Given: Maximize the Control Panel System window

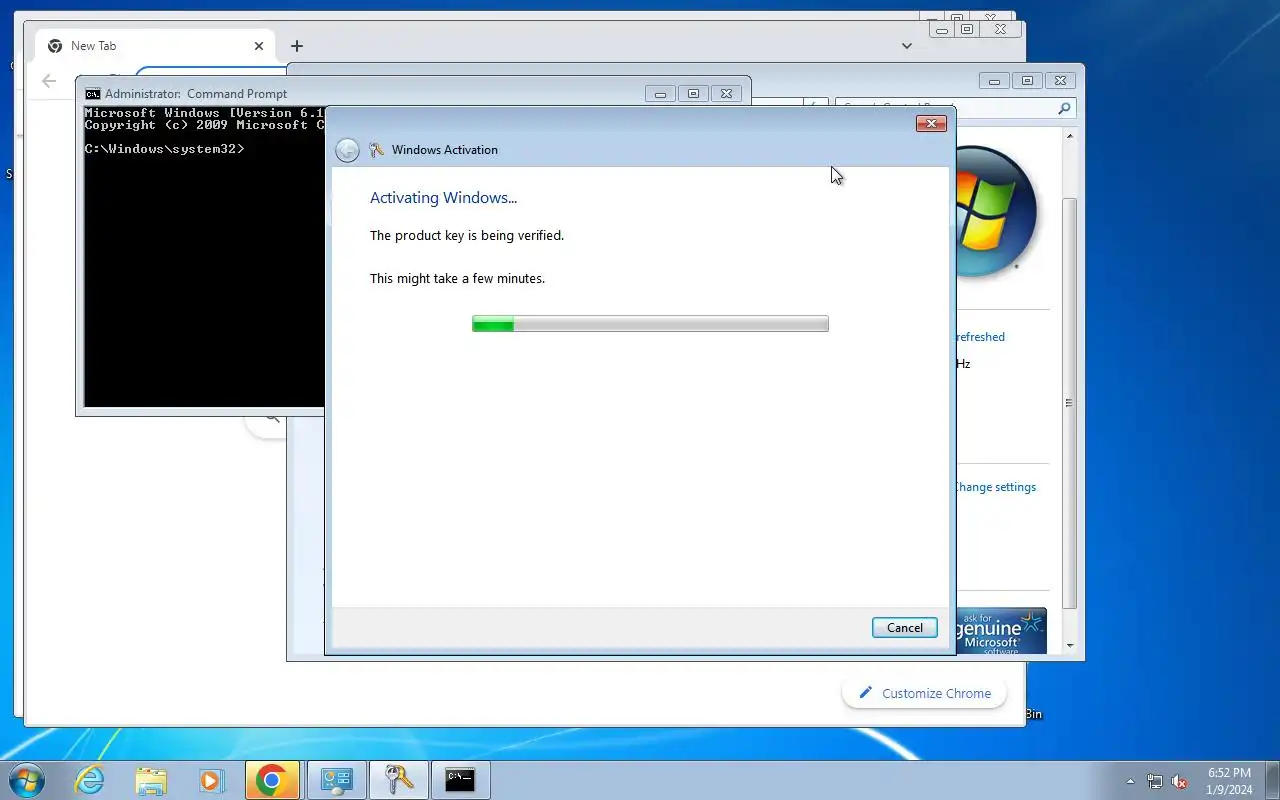Looking at the screenshot, I should pyautogui.click(x=1027, y=81).
